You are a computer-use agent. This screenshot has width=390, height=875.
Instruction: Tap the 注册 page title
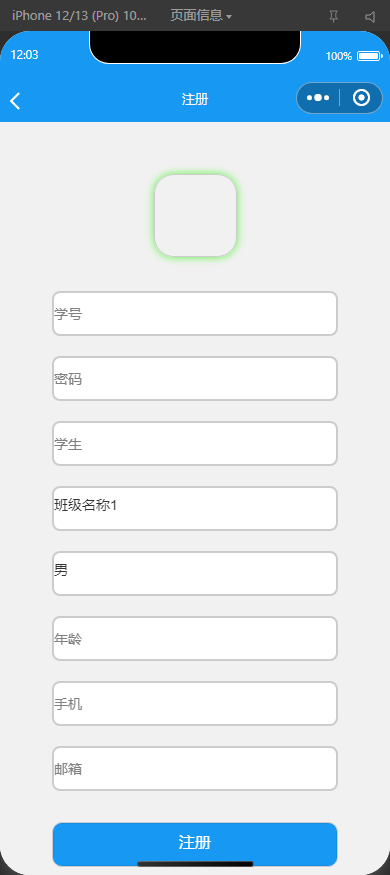click(x=195, y=99)
